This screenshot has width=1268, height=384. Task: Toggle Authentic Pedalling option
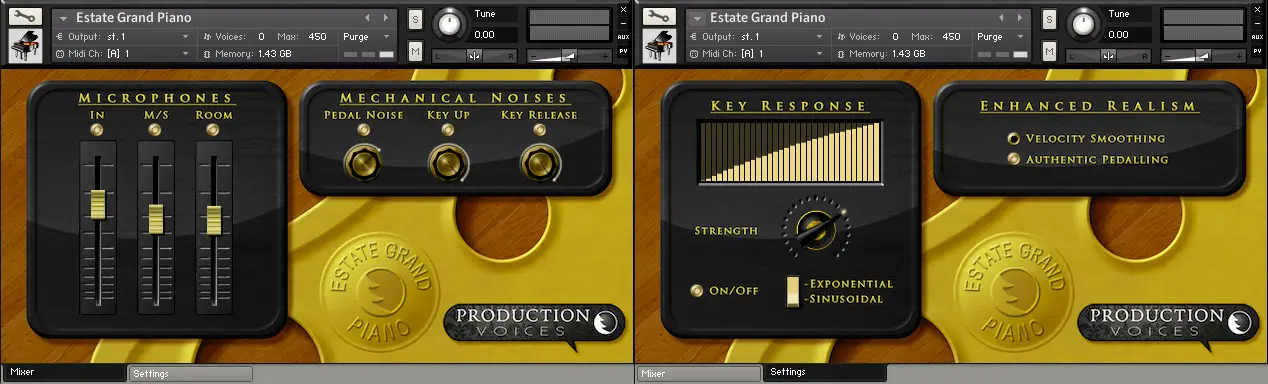tap(1013, 159)
